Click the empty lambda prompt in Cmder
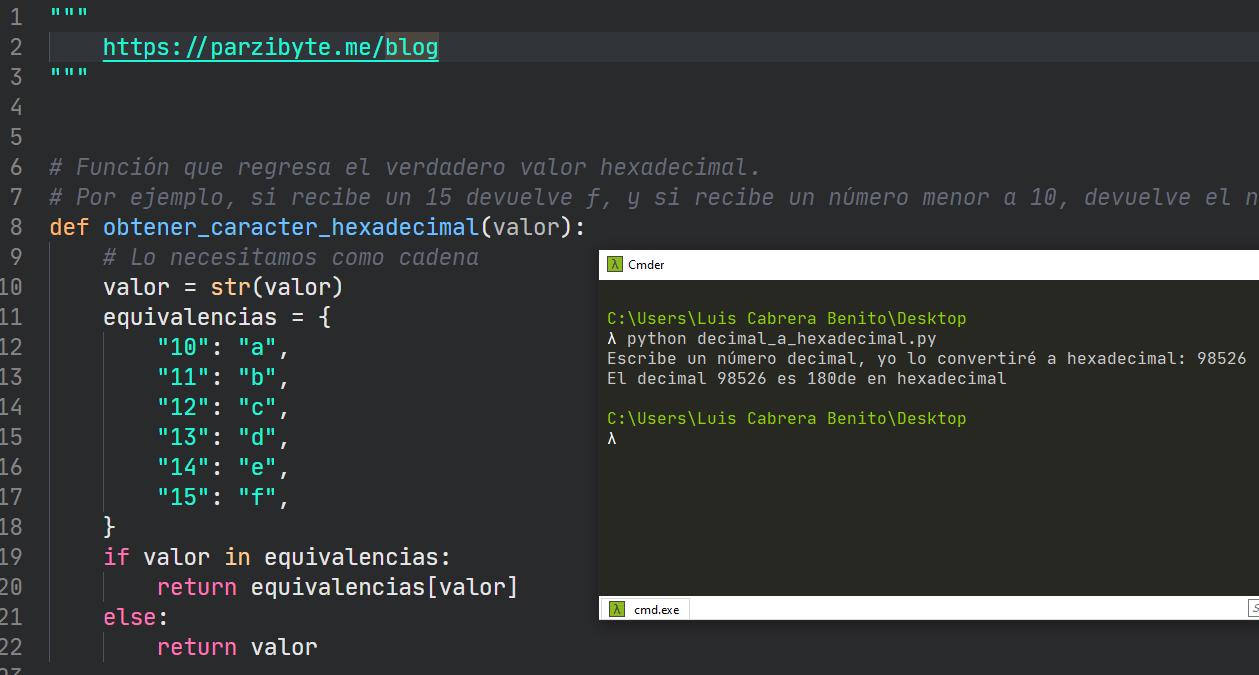 [612, 439]
